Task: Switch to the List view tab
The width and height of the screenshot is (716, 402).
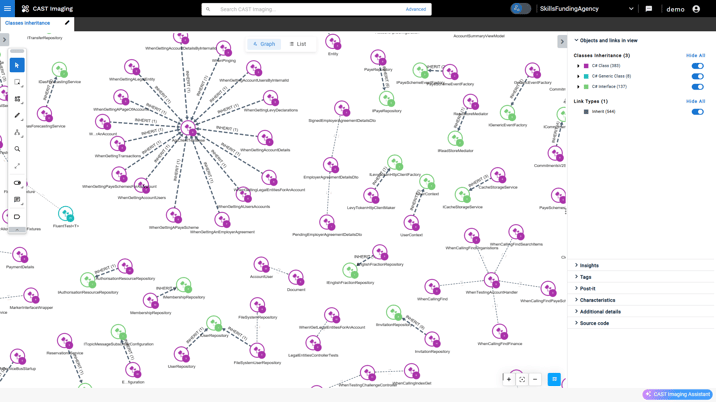Action: coord(298,44)
